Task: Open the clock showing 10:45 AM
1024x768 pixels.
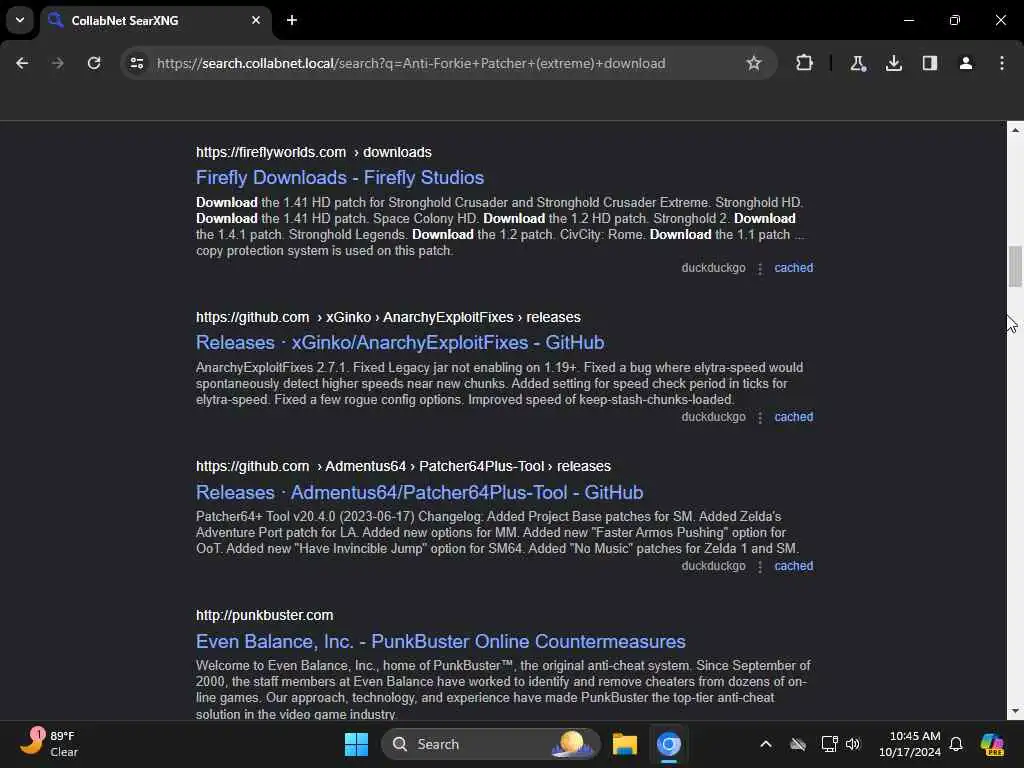Action: point(909,744)
